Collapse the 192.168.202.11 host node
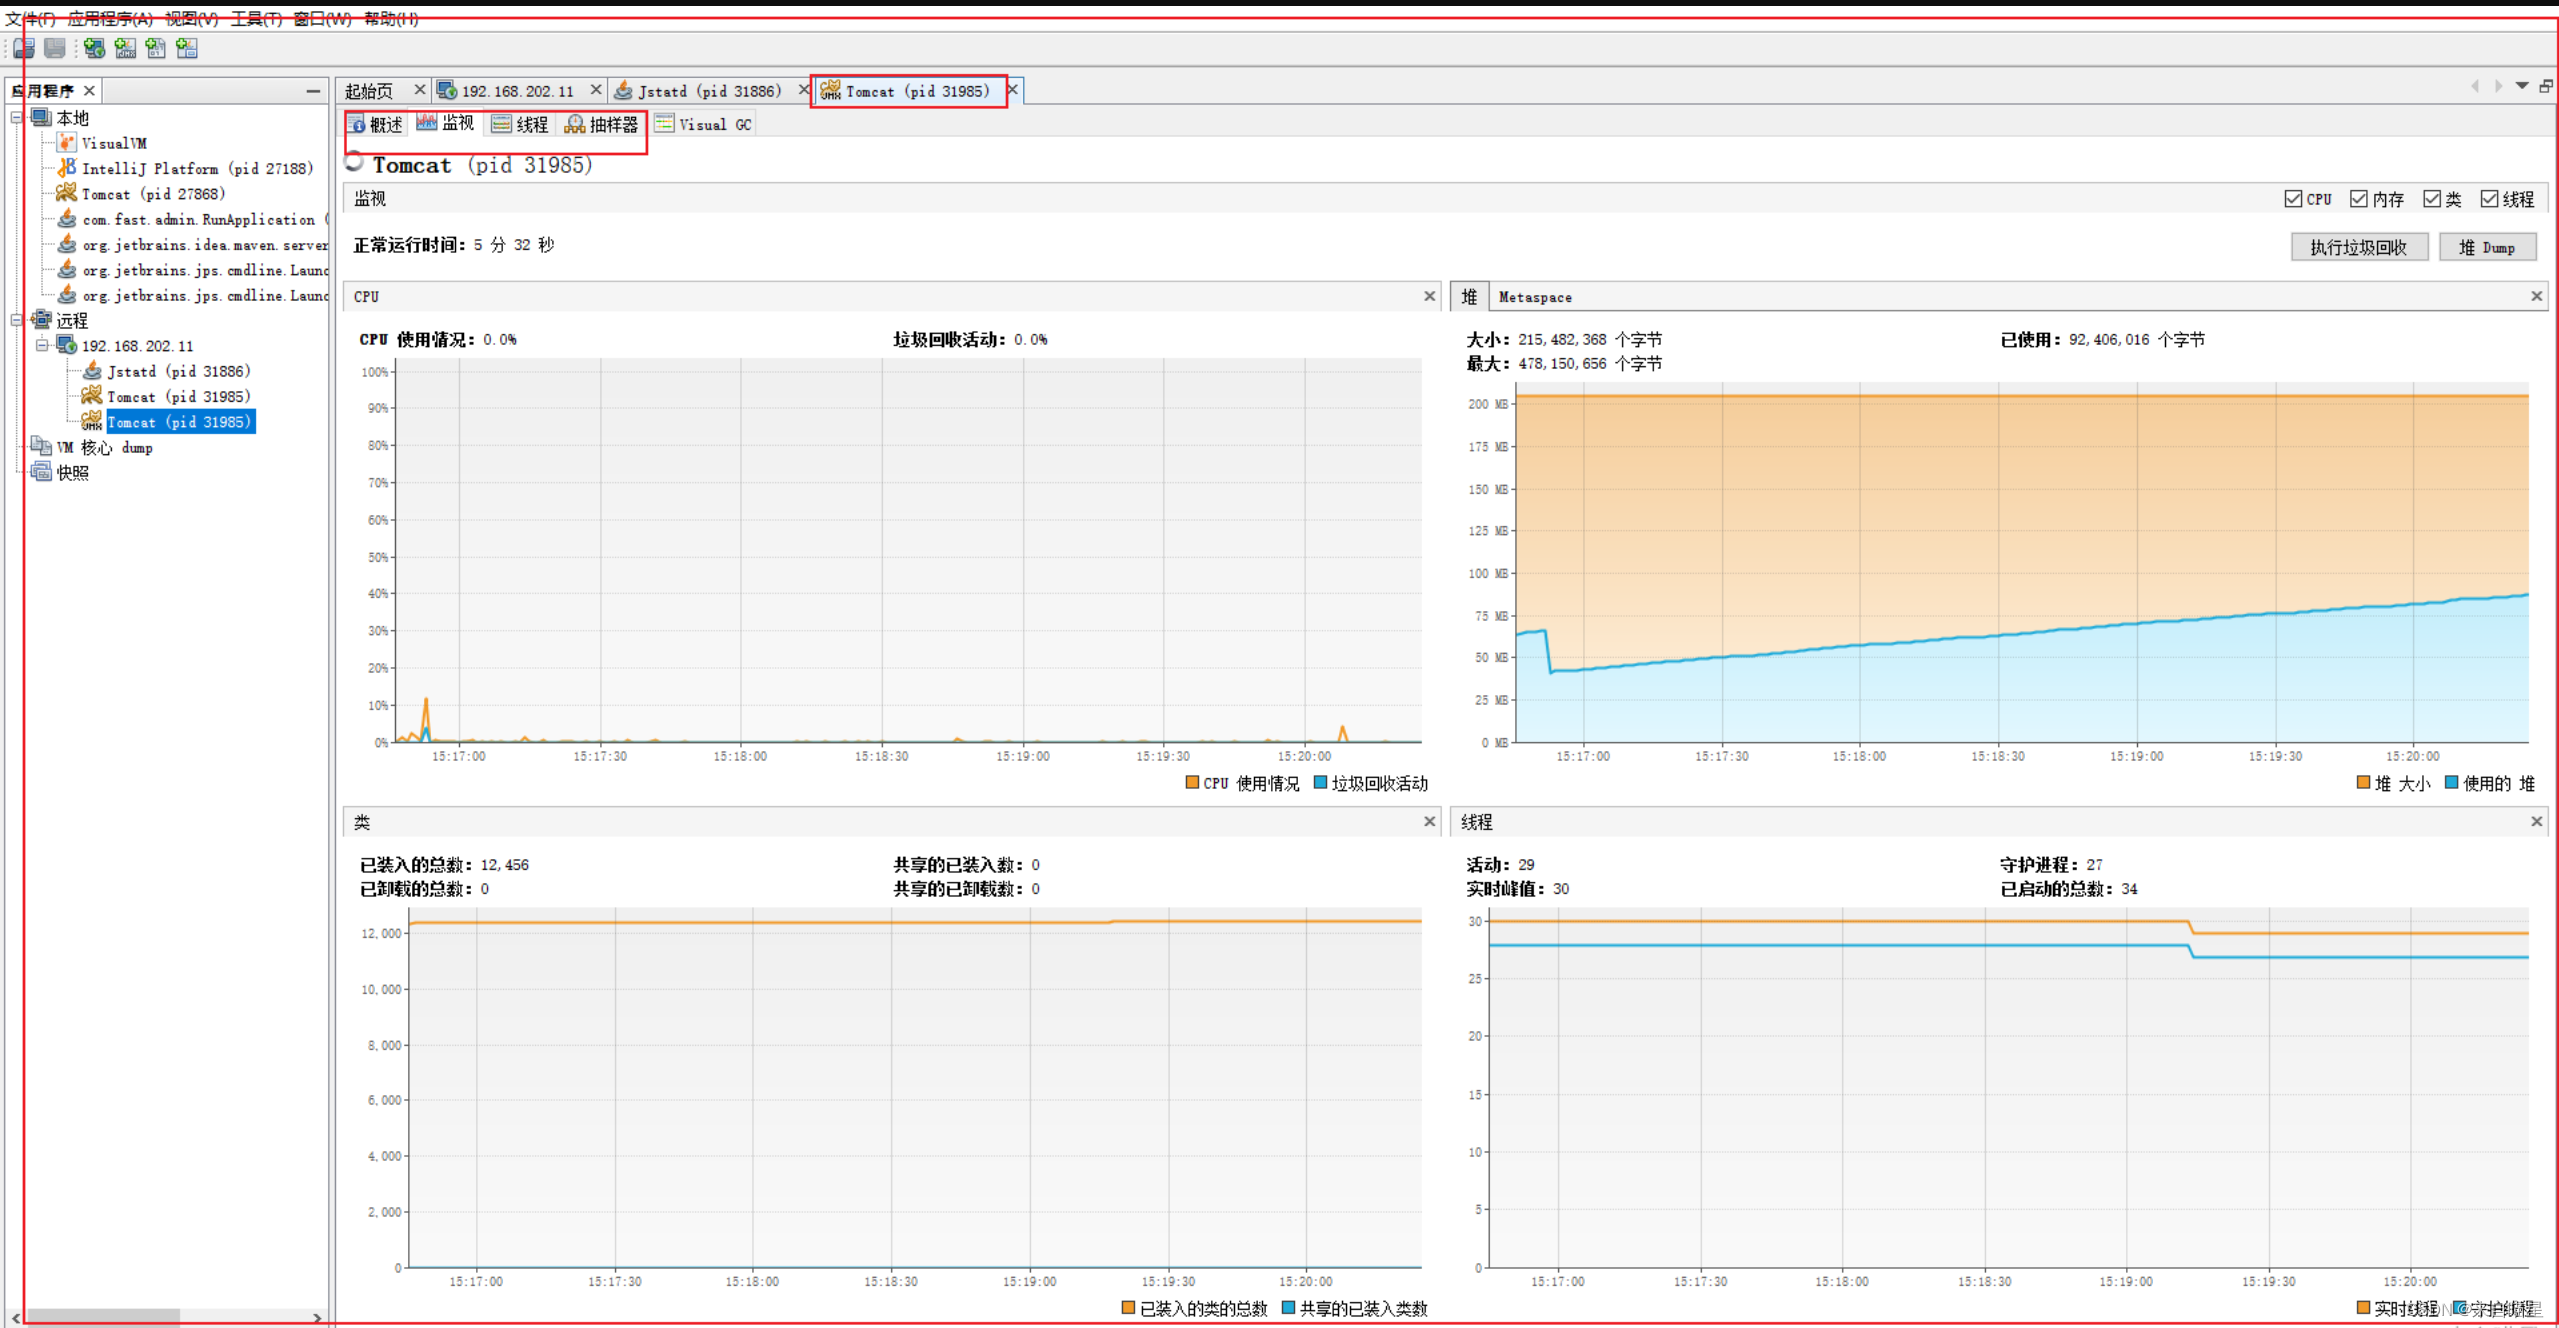Image resolution: width=2559 pixels, height=1328 pixels. [x=42, y=346]
